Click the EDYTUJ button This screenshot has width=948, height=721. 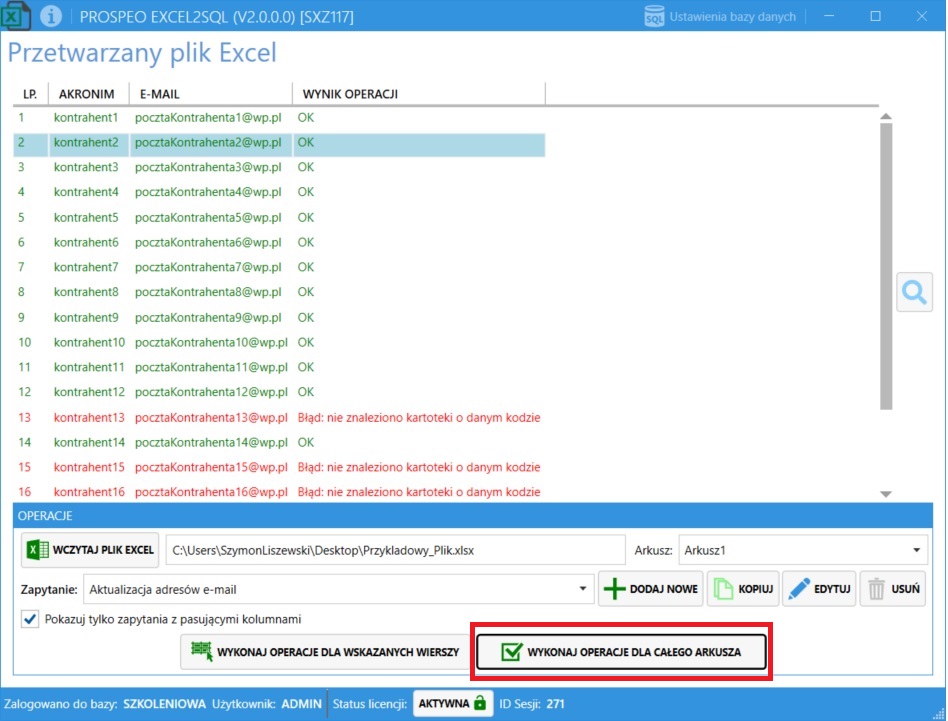(x=819, y=589)
